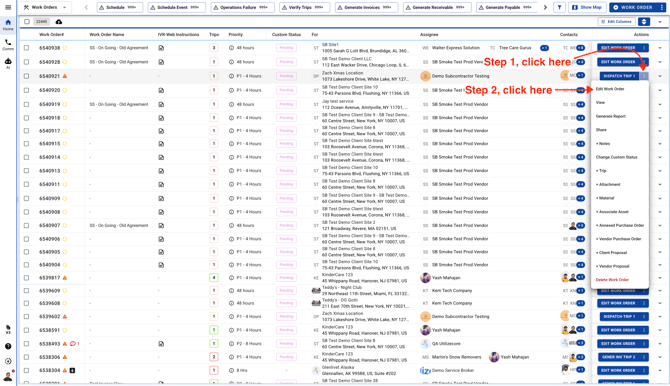Check the box for work order 6540938
The height and width of the screenshot is (386, 670).
tap(26, 48)
